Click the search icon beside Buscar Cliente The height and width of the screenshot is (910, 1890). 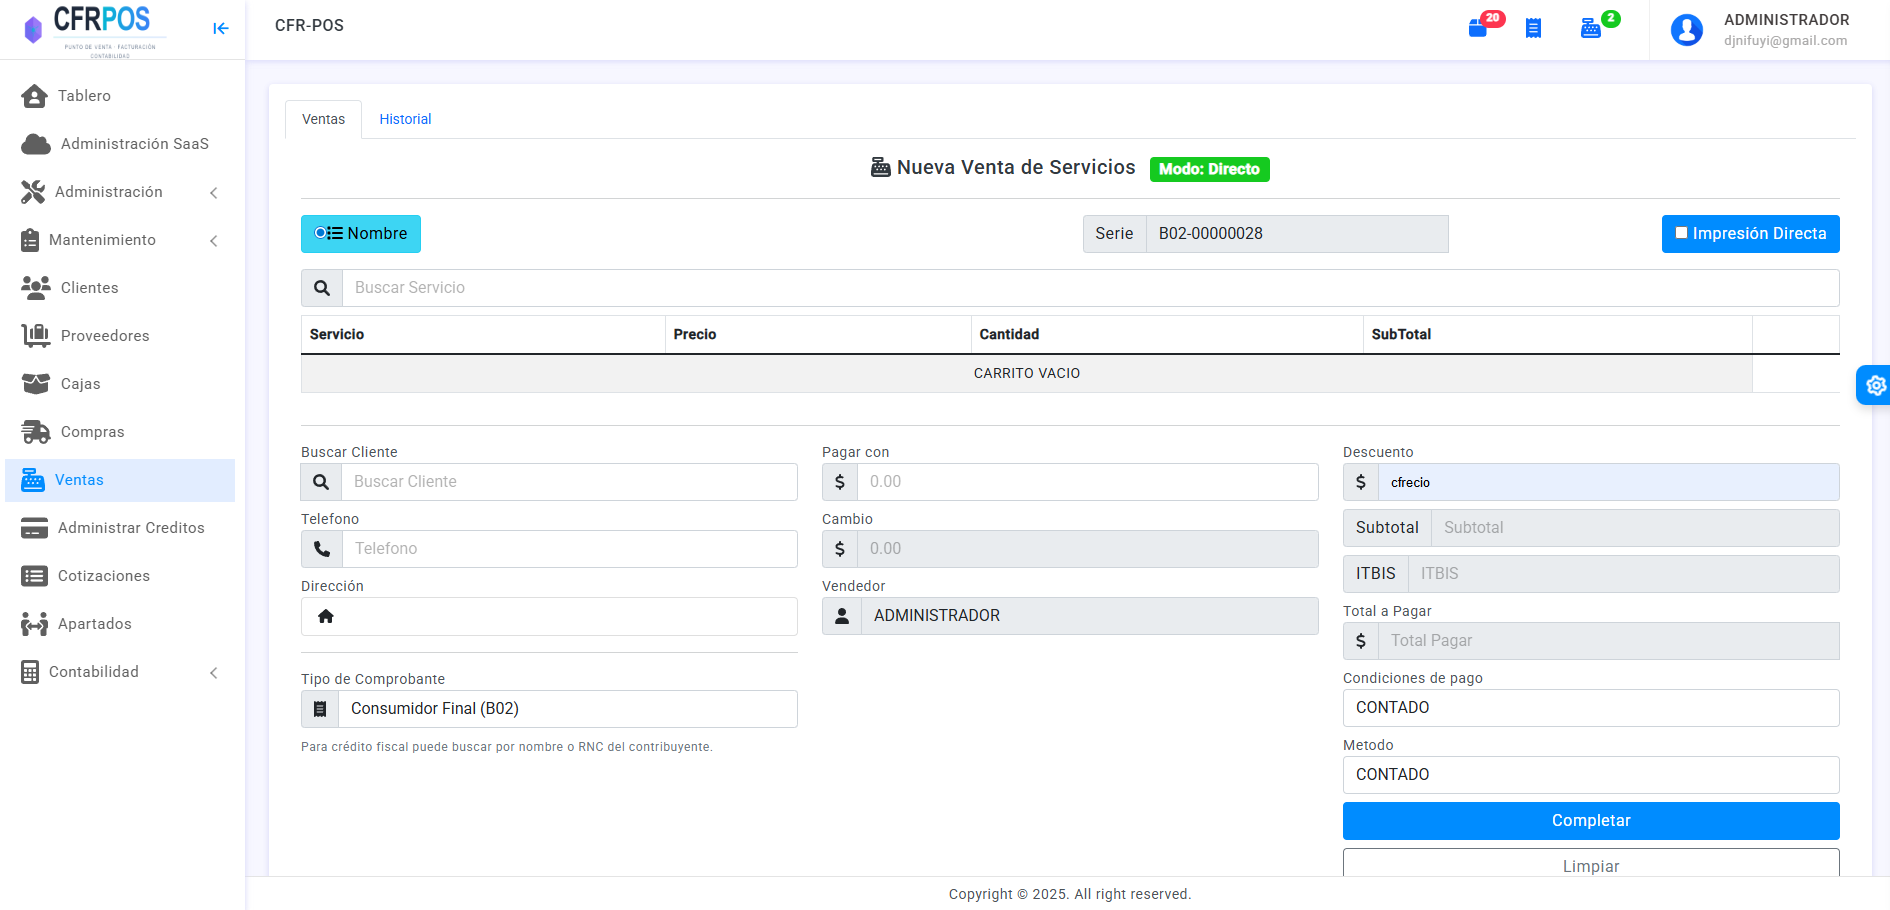pyautogui.click(x=321, y=482)
